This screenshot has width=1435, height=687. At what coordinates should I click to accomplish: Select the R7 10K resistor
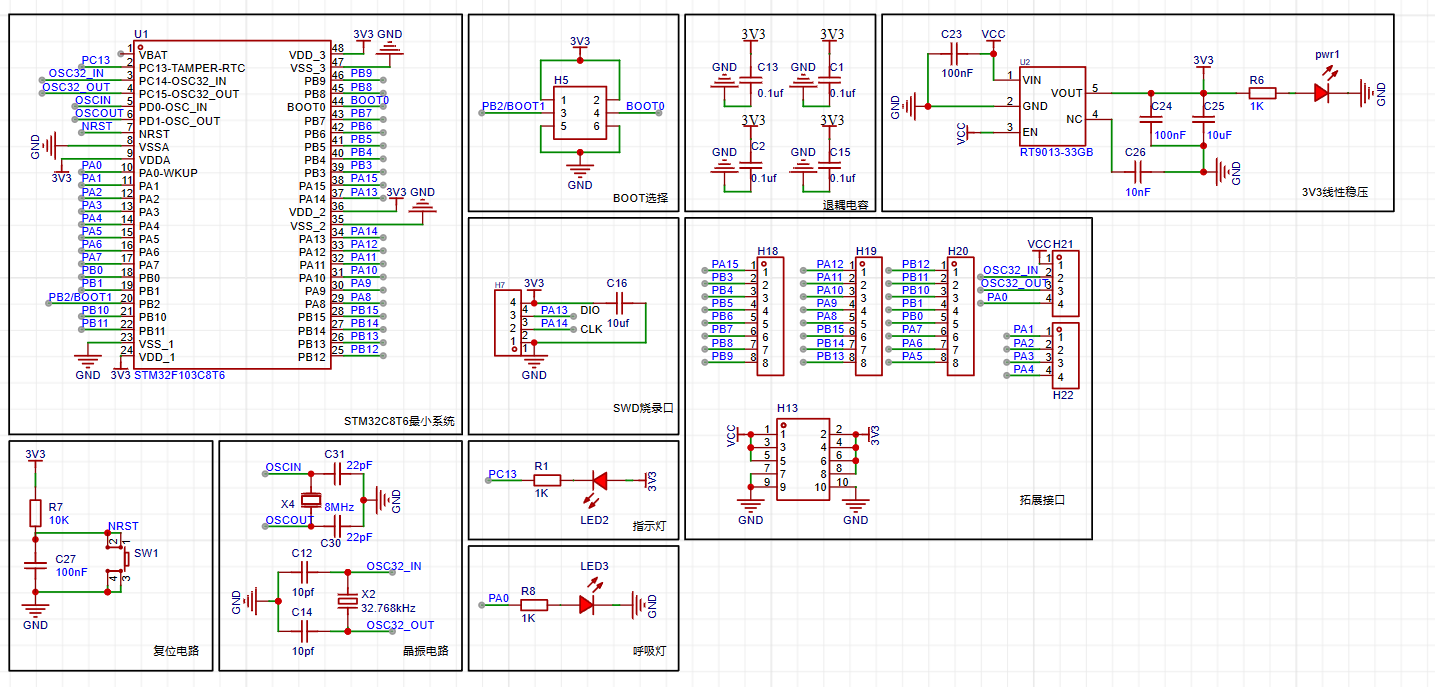(x=35, y=514)
